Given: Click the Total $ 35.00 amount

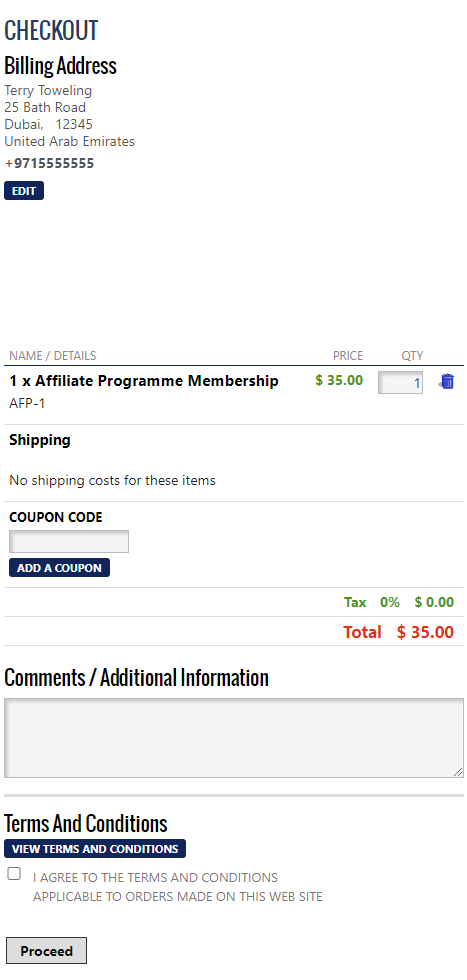Looking at the screenshot, I should (398, 632).
